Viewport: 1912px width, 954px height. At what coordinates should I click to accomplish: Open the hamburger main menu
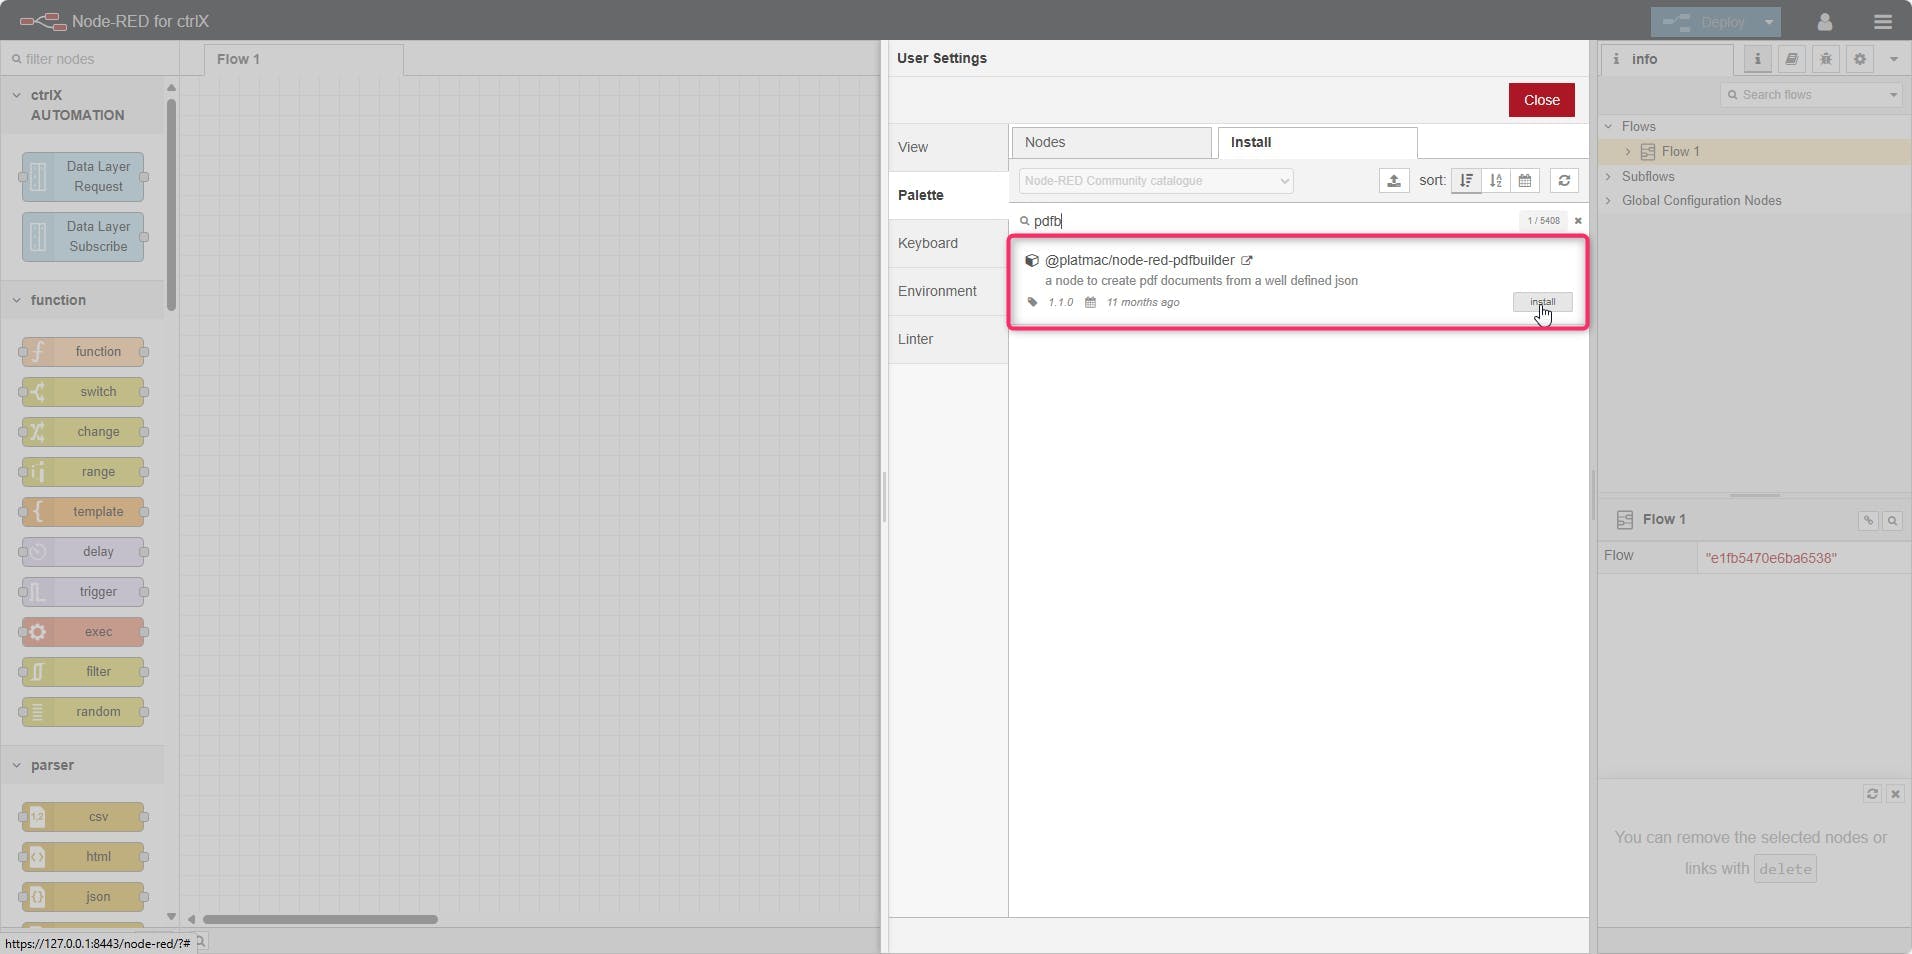point(1882,21)
